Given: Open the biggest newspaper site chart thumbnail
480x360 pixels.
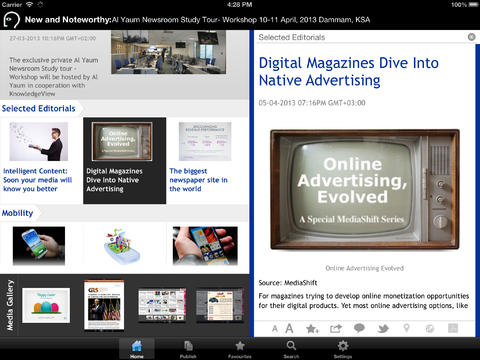Looking at the screenshot, I should click(205, 141).
